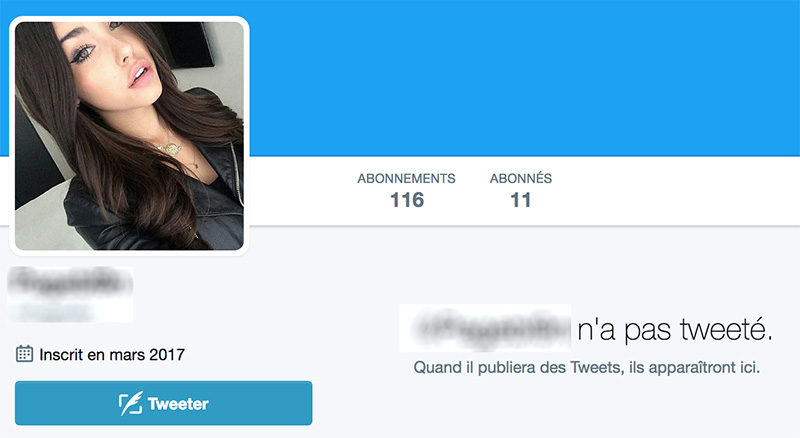Click the calendar icon beside join date
The width and height of the screenshot is (800, 438).
pyautogui.click(x=24, y=354)
